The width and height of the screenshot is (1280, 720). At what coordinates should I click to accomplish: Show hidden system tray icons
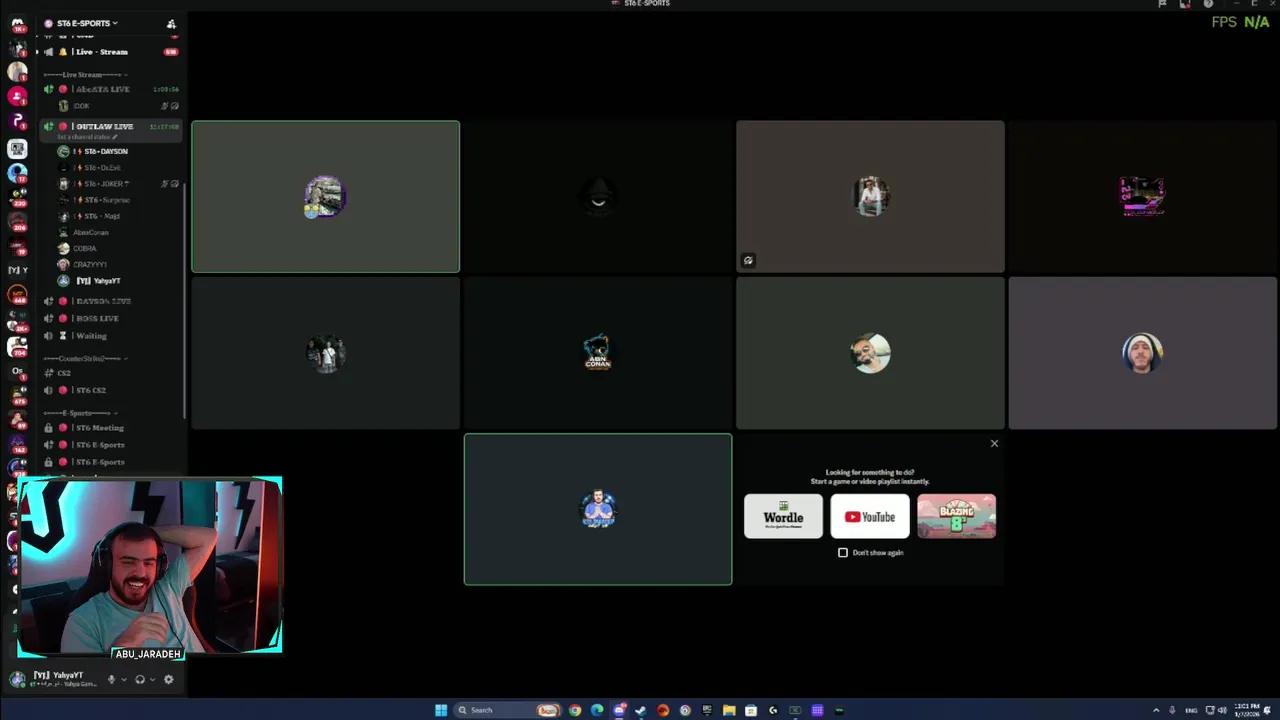point(1156,710)
